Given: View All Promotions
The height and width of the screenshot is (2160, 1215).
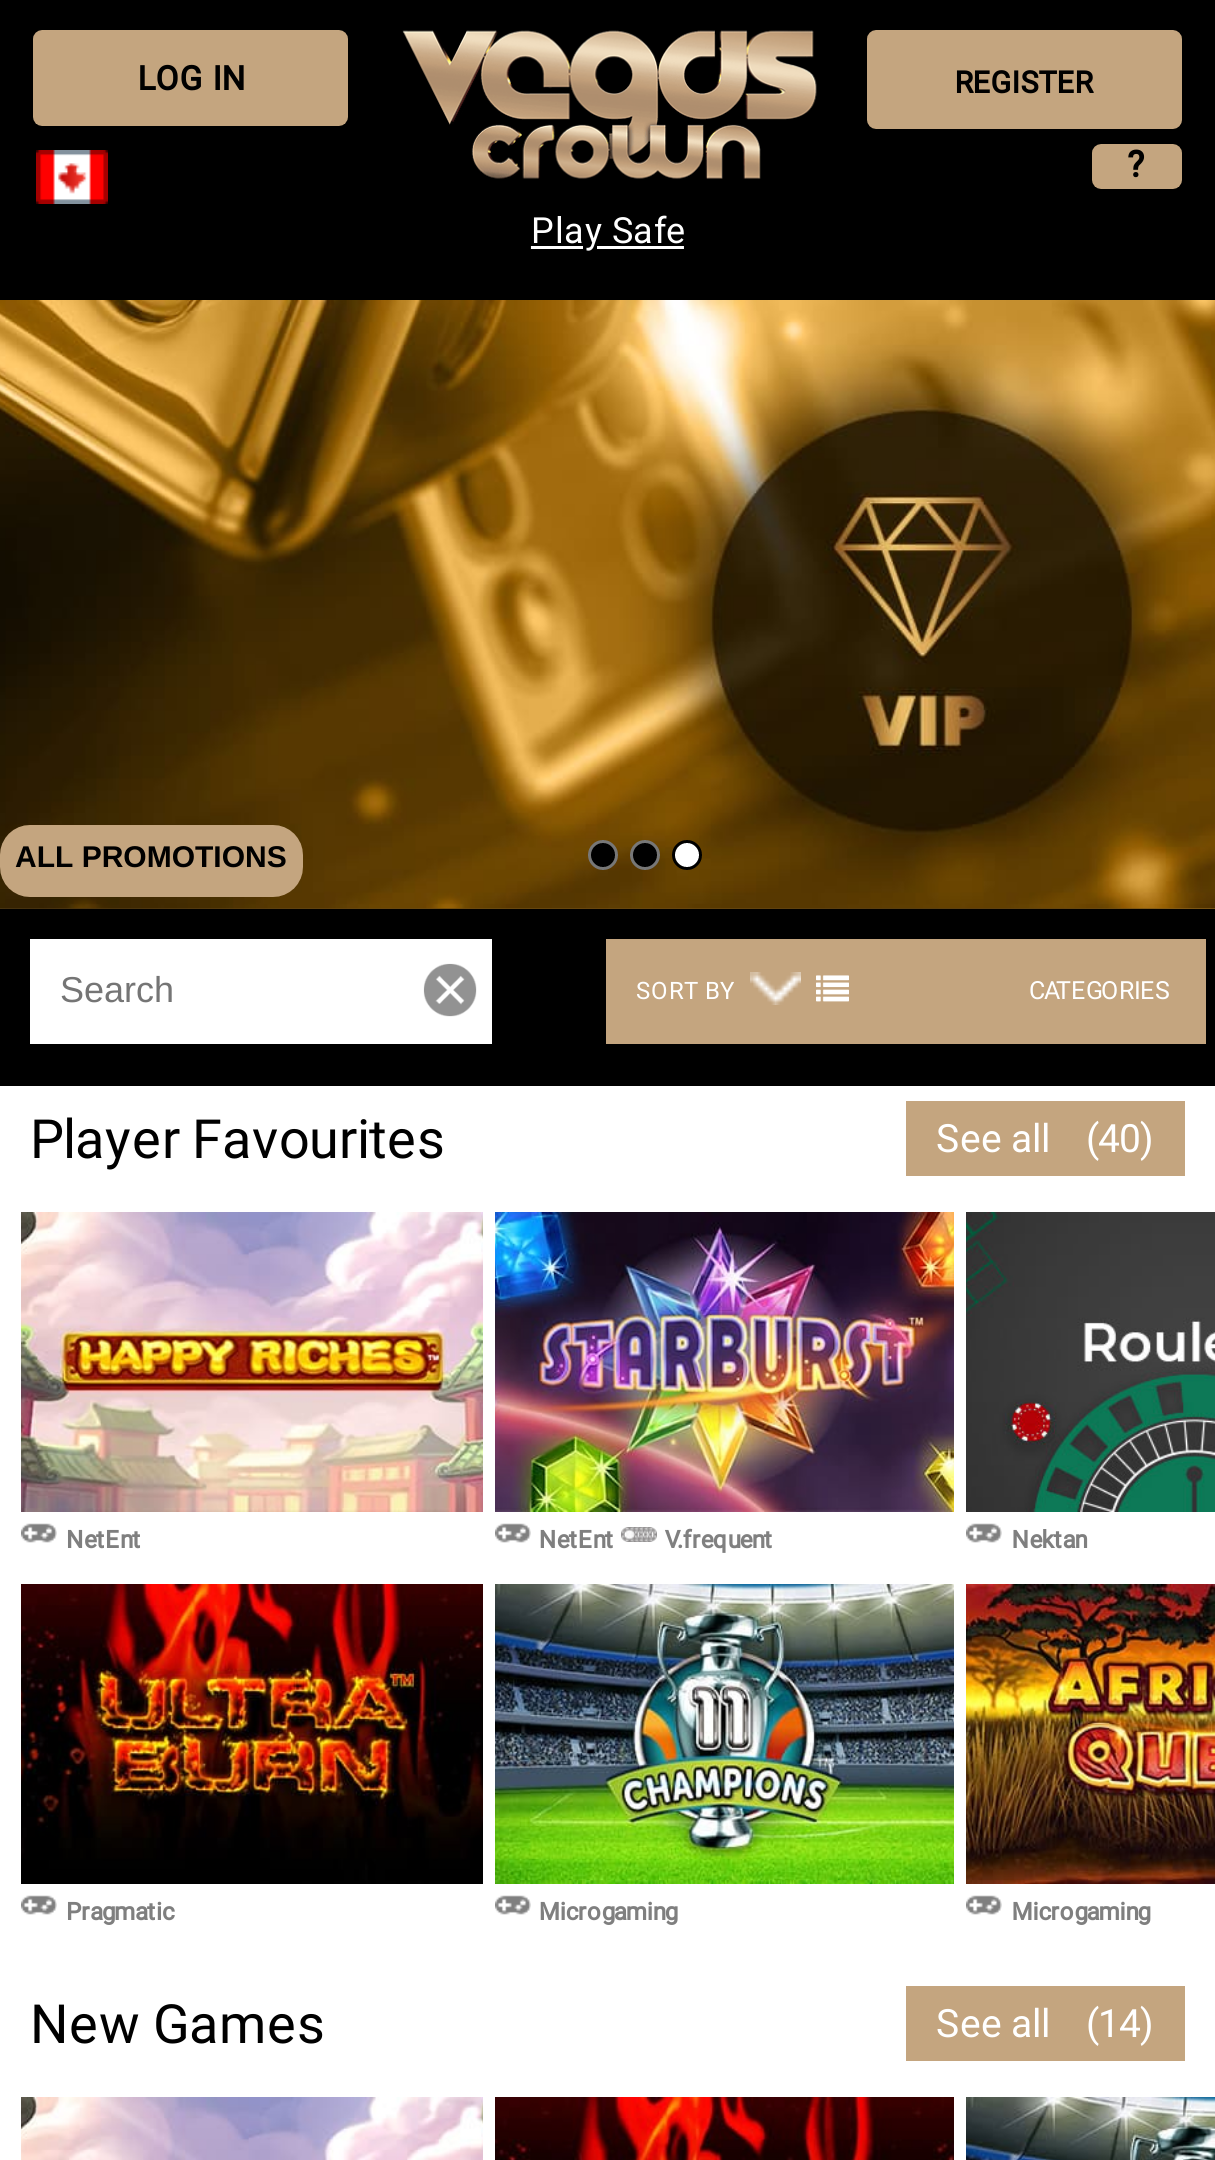Looking at the screenshot, I should coord(151,860).
